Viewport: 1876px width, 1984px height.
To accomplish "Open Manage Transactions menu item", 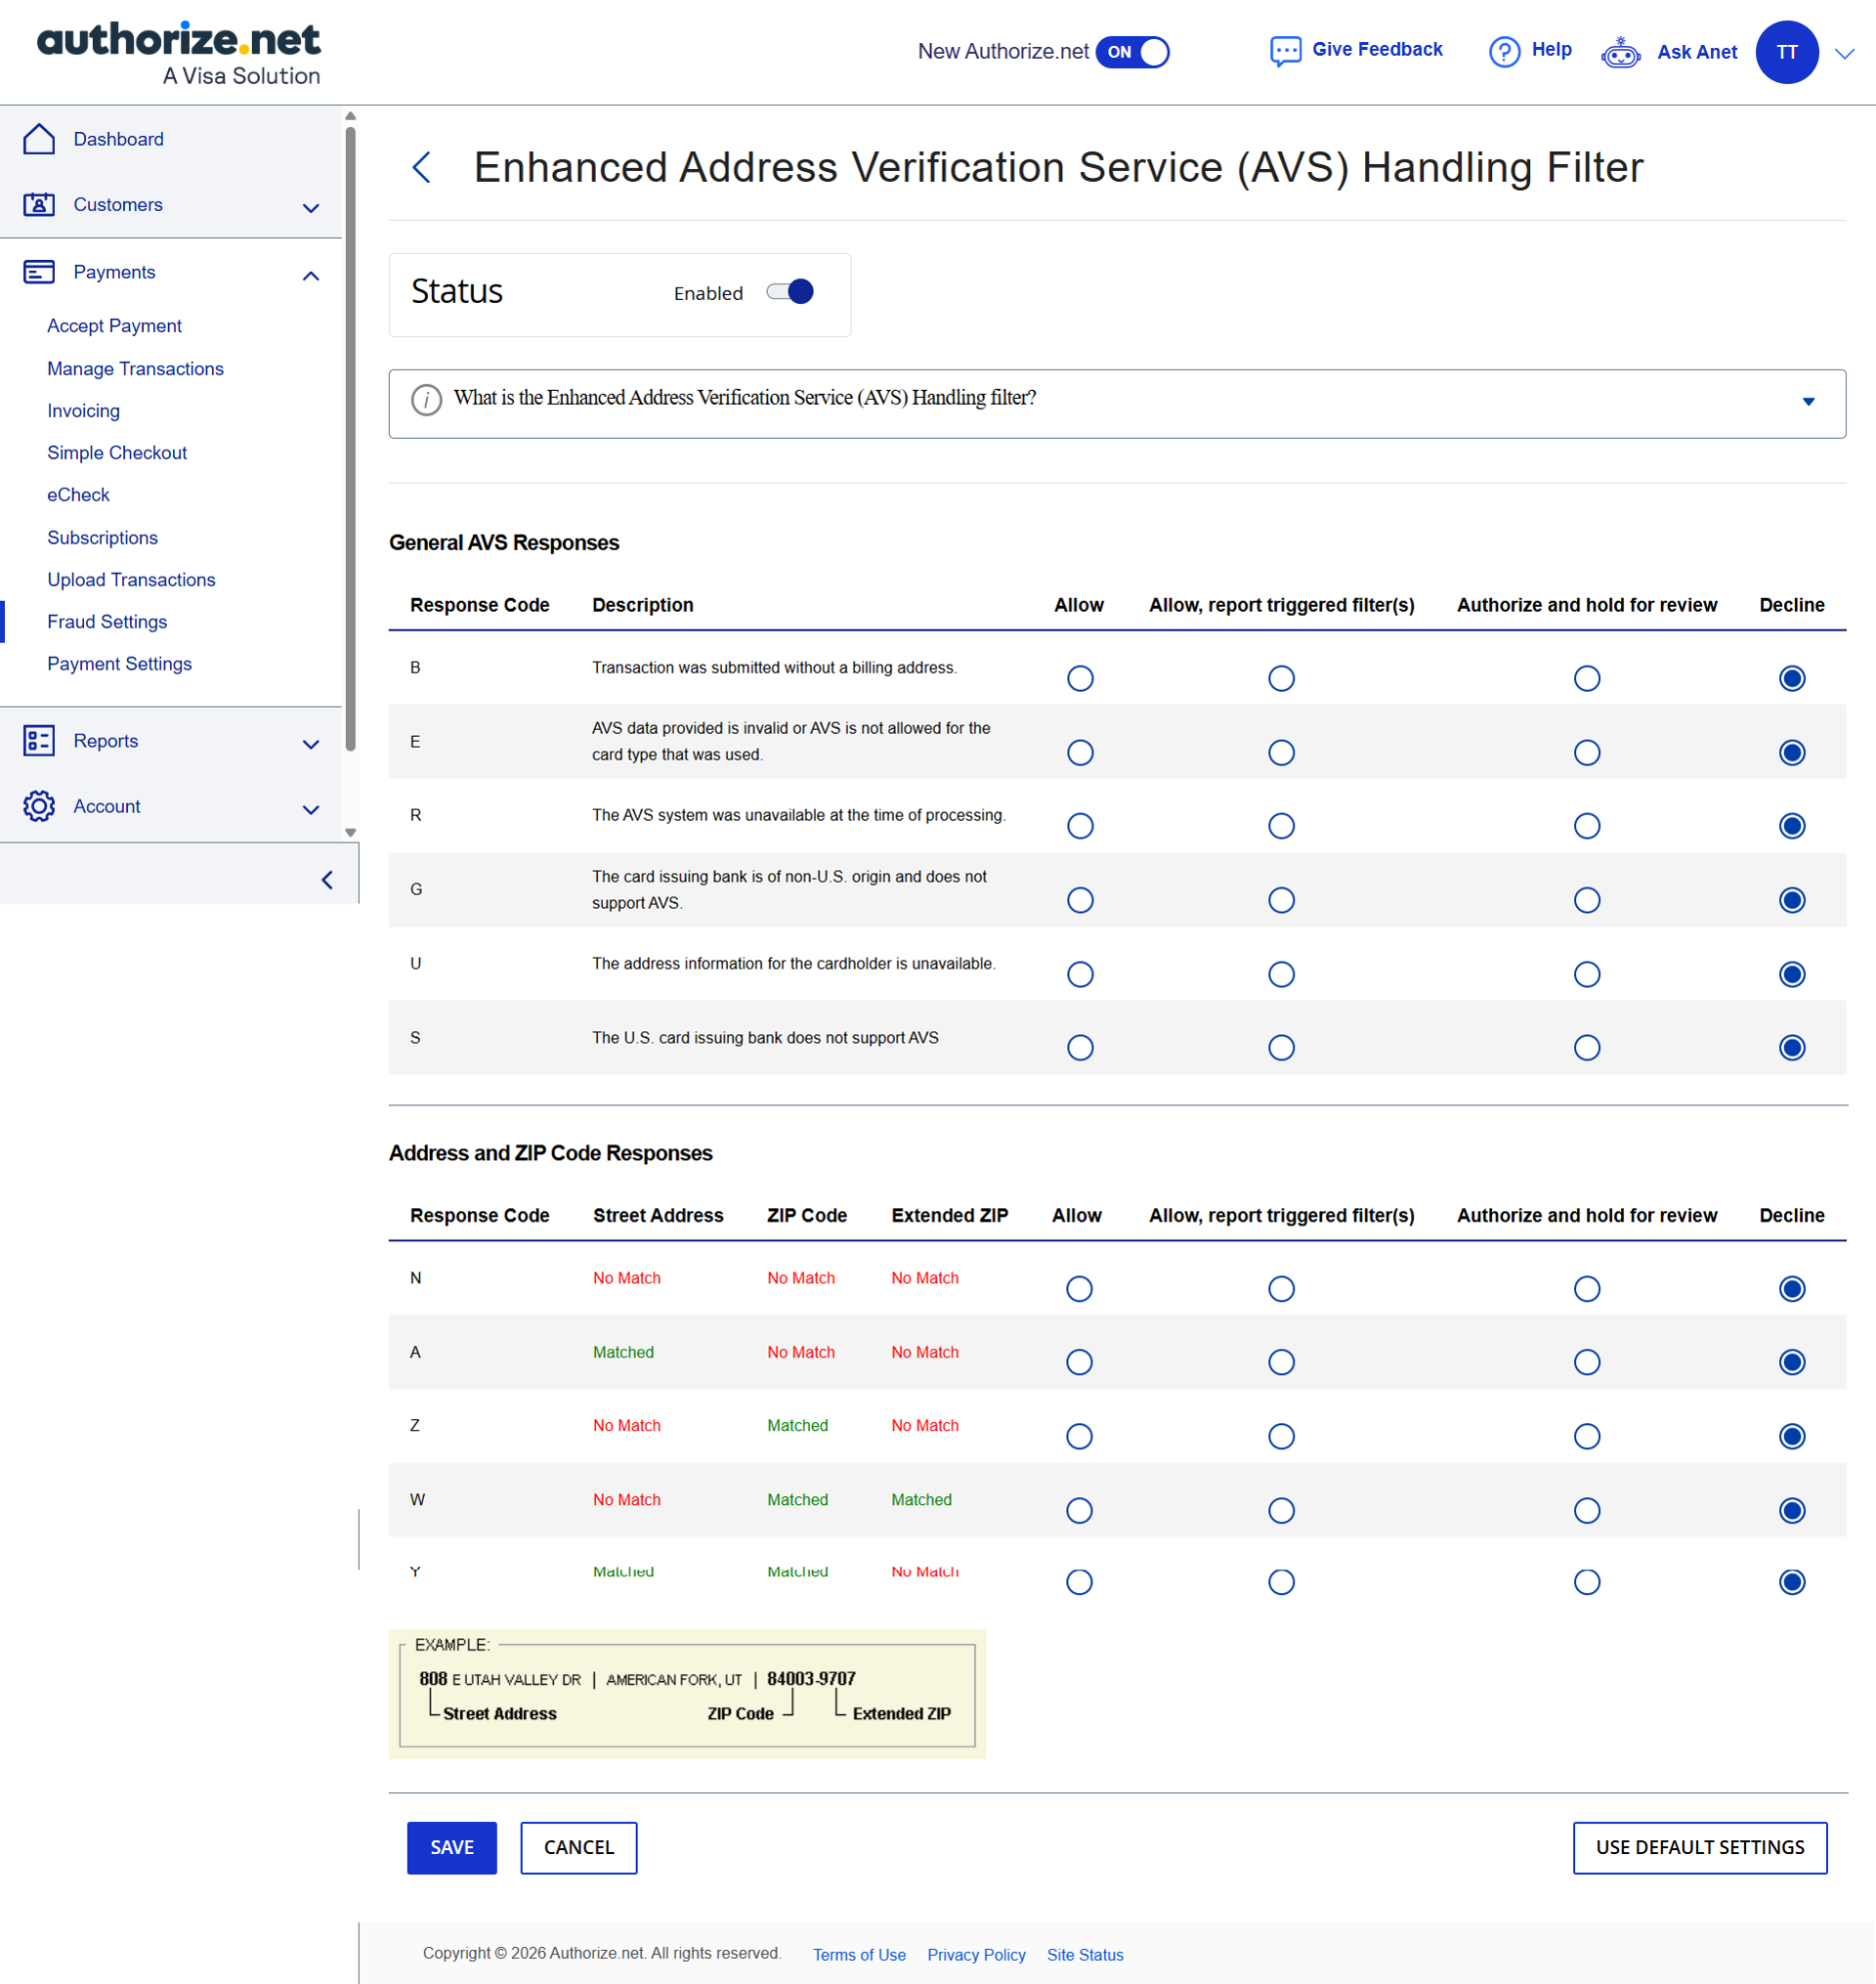I will (x=135, y=369).
